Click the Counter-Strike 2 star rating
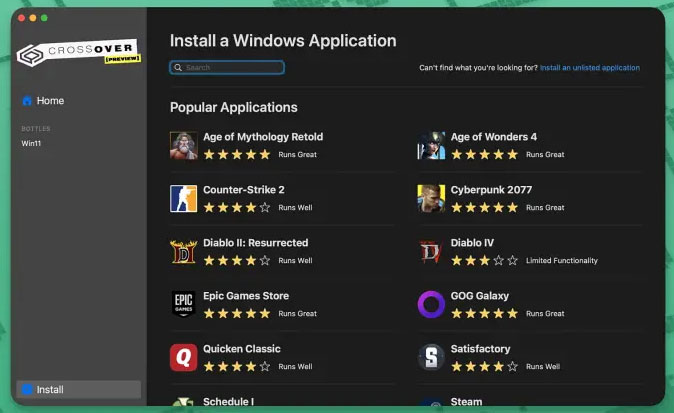Viewport: 674px width, 413px height. [237, 208]
